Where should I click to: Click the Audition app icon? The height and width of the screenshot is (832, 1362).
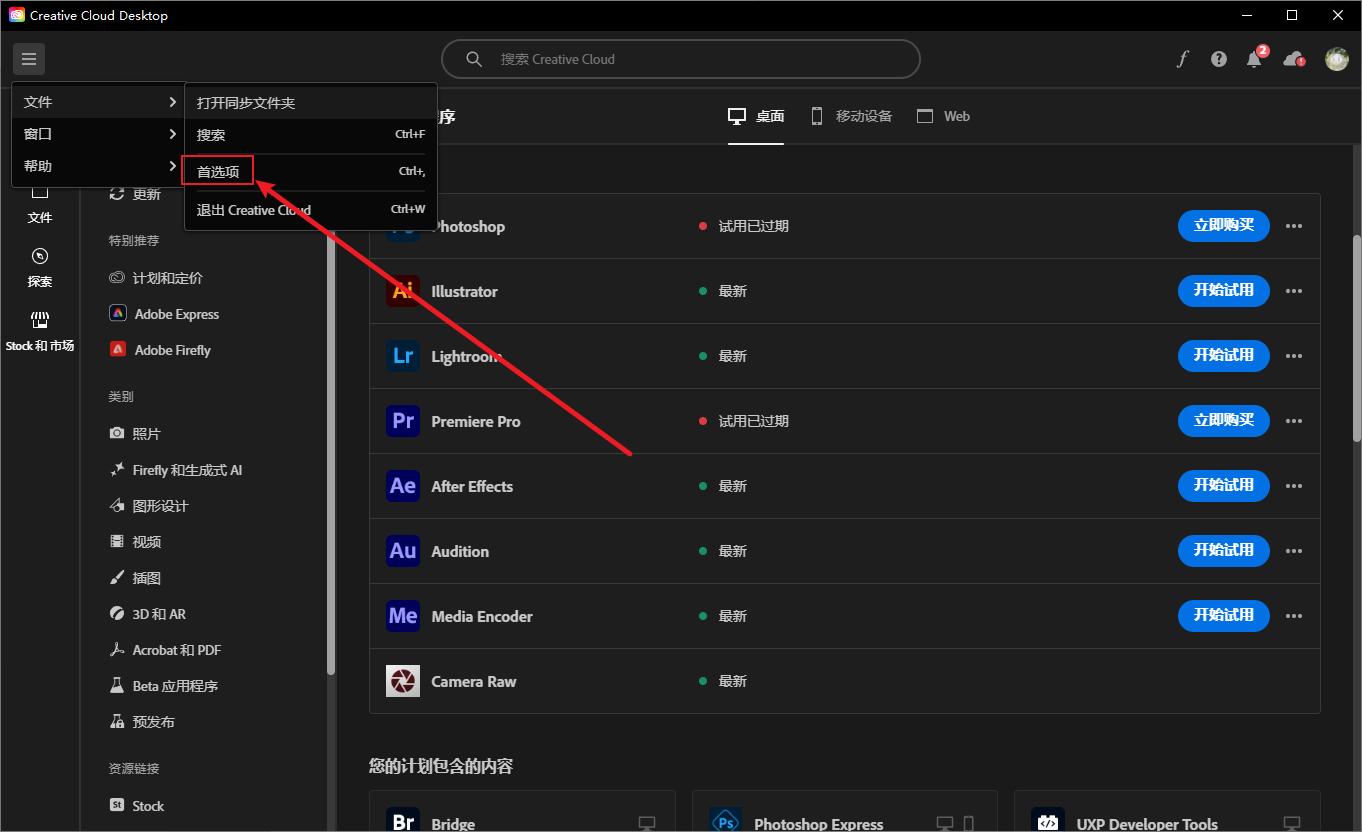coord(403,551)
